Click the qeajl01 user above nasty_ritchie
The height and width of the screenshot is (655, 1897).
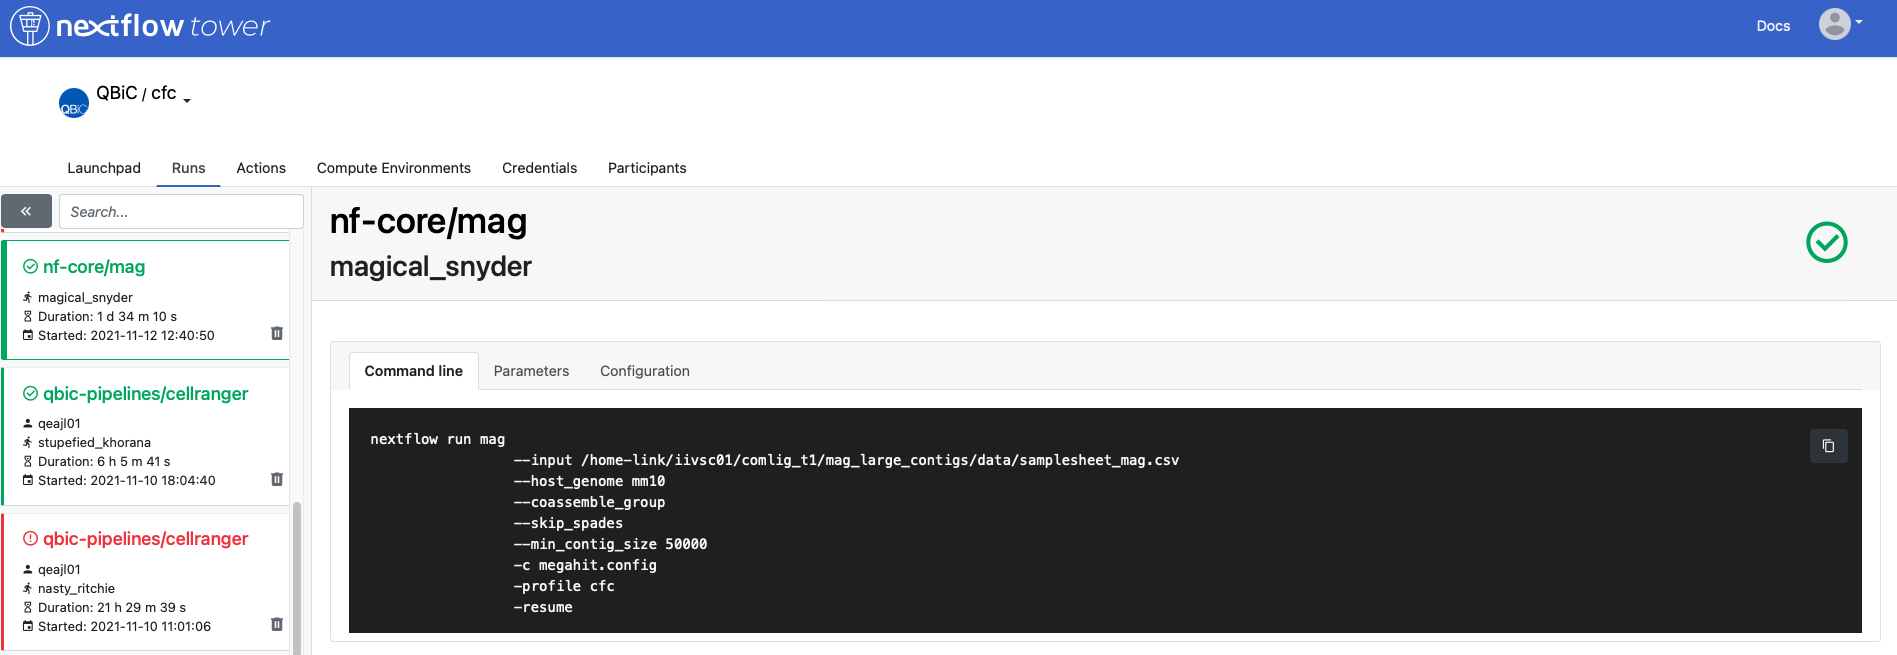click(x=59, y=569)
